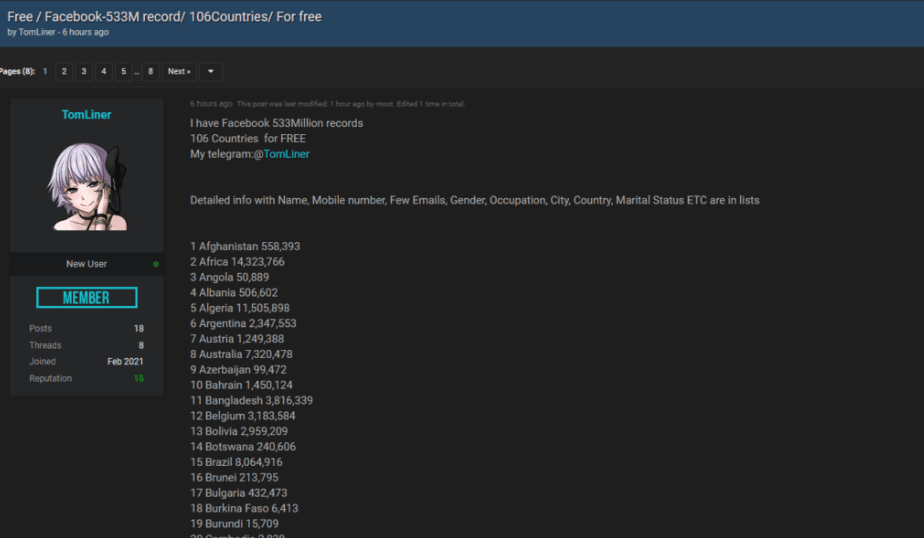Go to page 2 of thread

63,72
